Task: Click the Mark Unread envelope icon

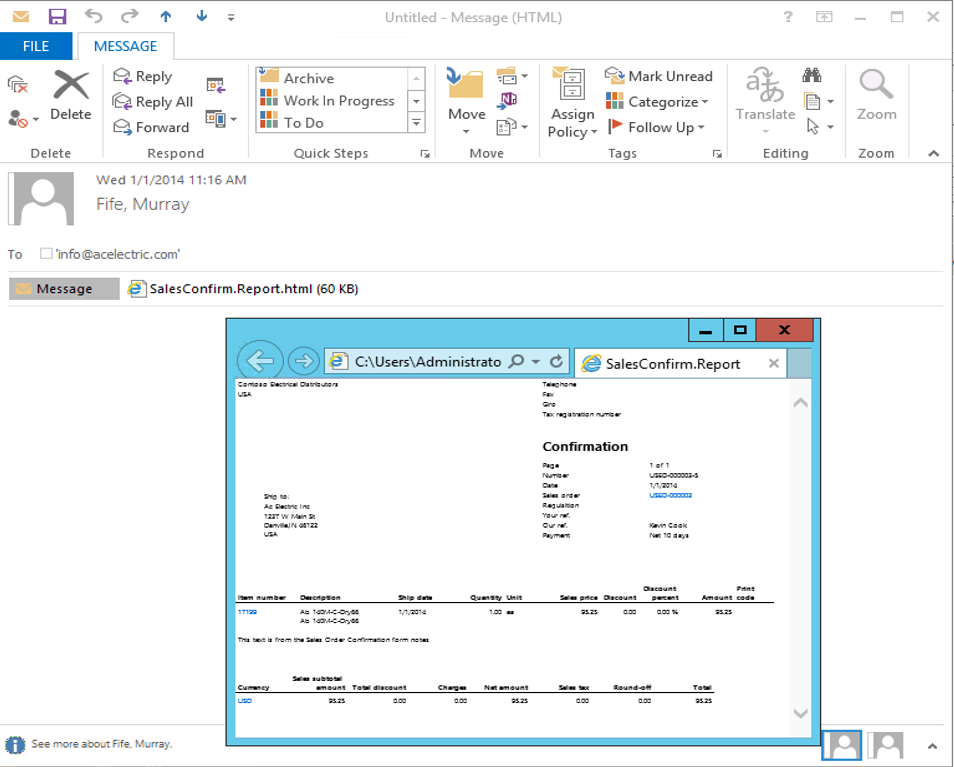Action: [x=615, y=76]
